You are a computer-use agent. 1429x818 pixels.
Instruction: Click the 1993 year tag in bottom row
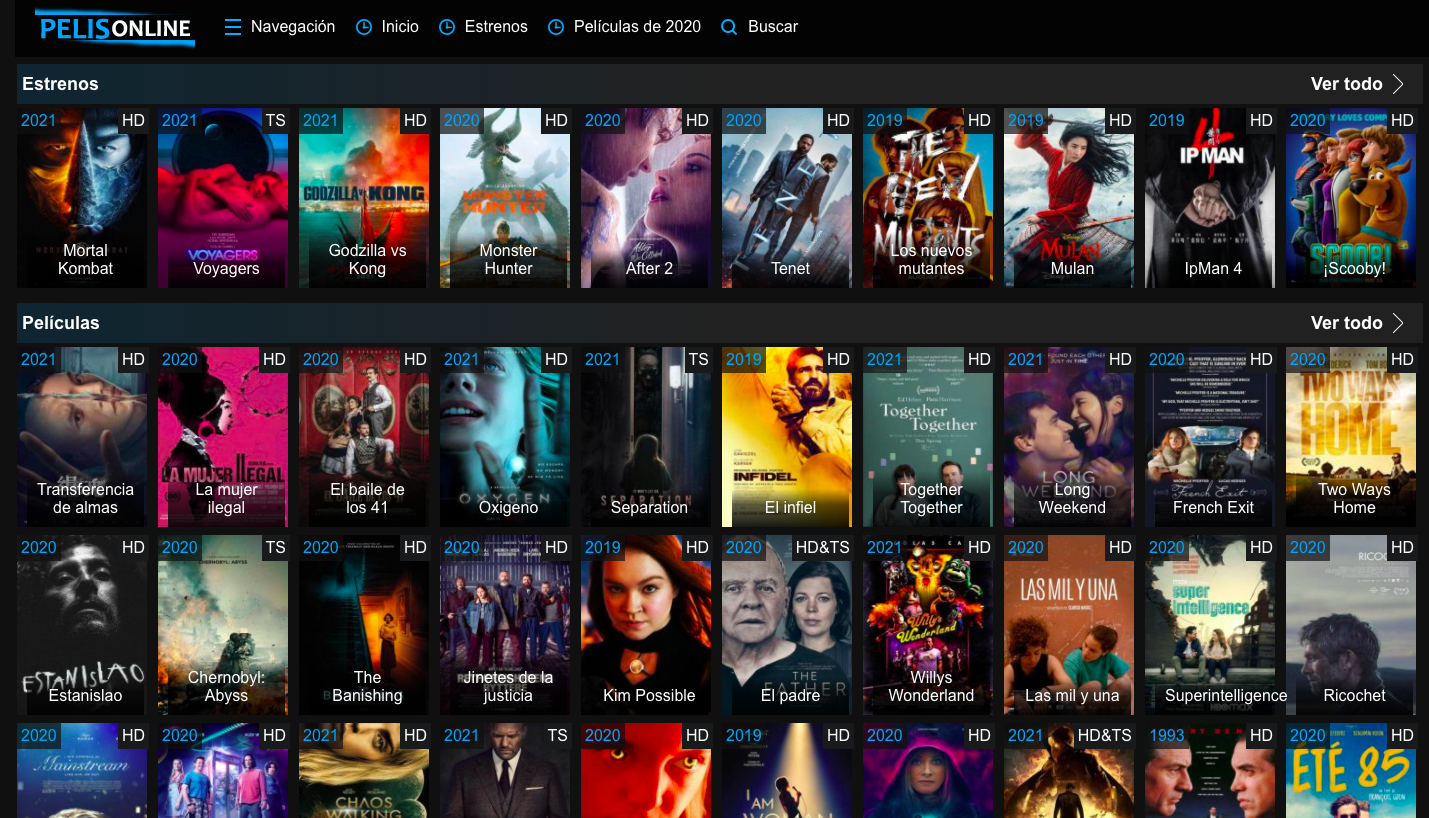pyautogui.click(x=1167, y=735)
